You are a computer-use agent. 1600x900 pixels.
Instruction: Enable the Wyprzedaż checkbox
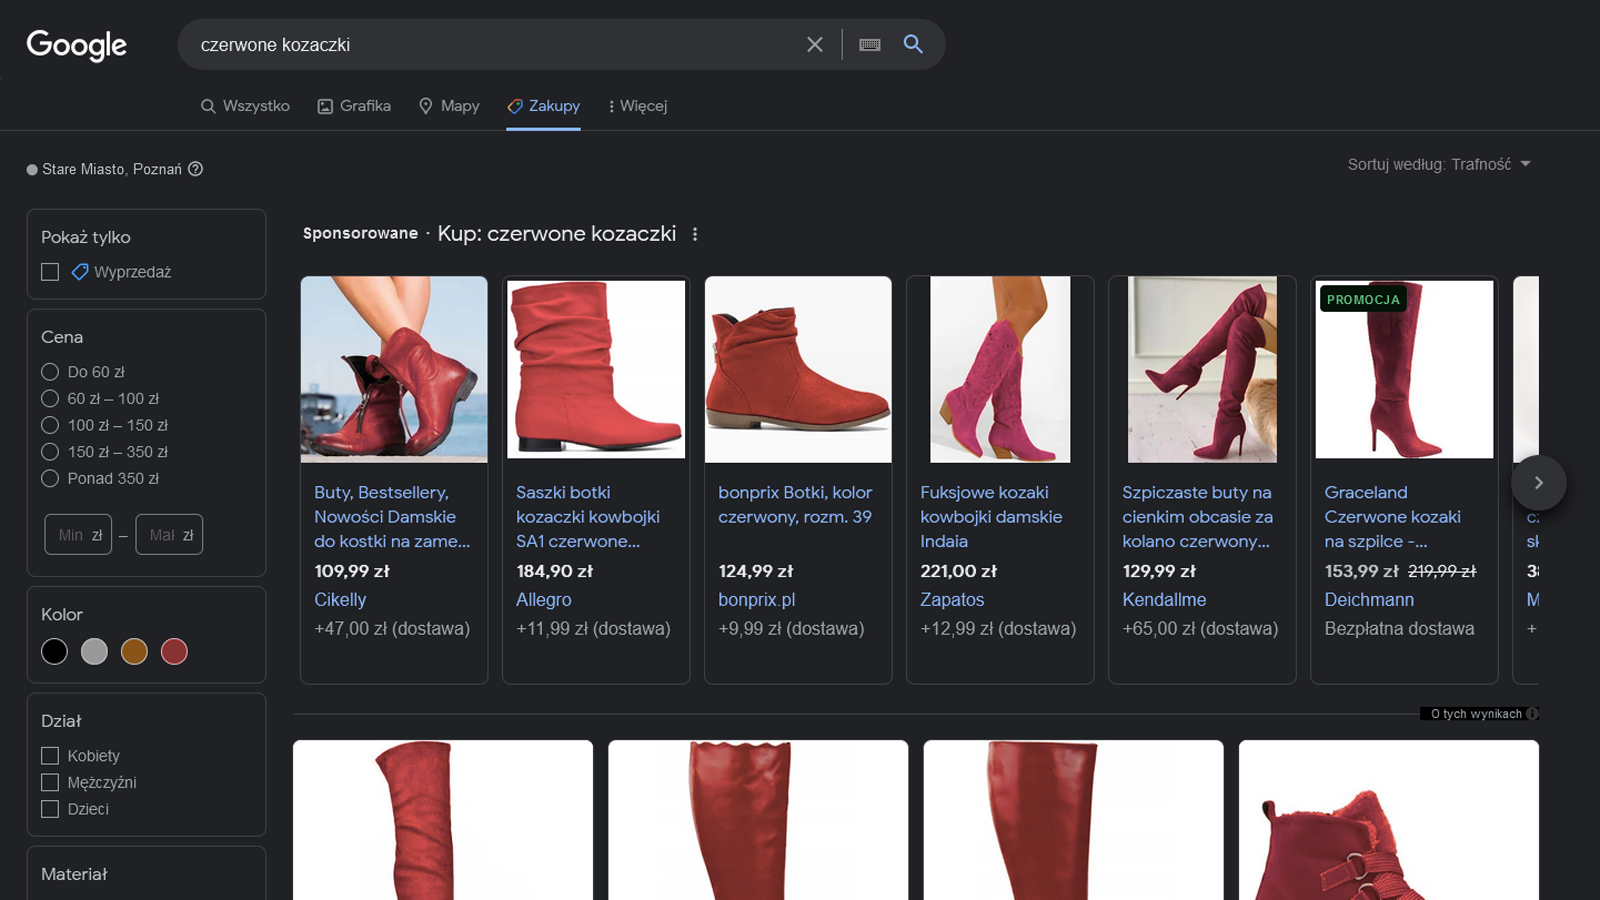pyautogui.click(x=50, y=272)
